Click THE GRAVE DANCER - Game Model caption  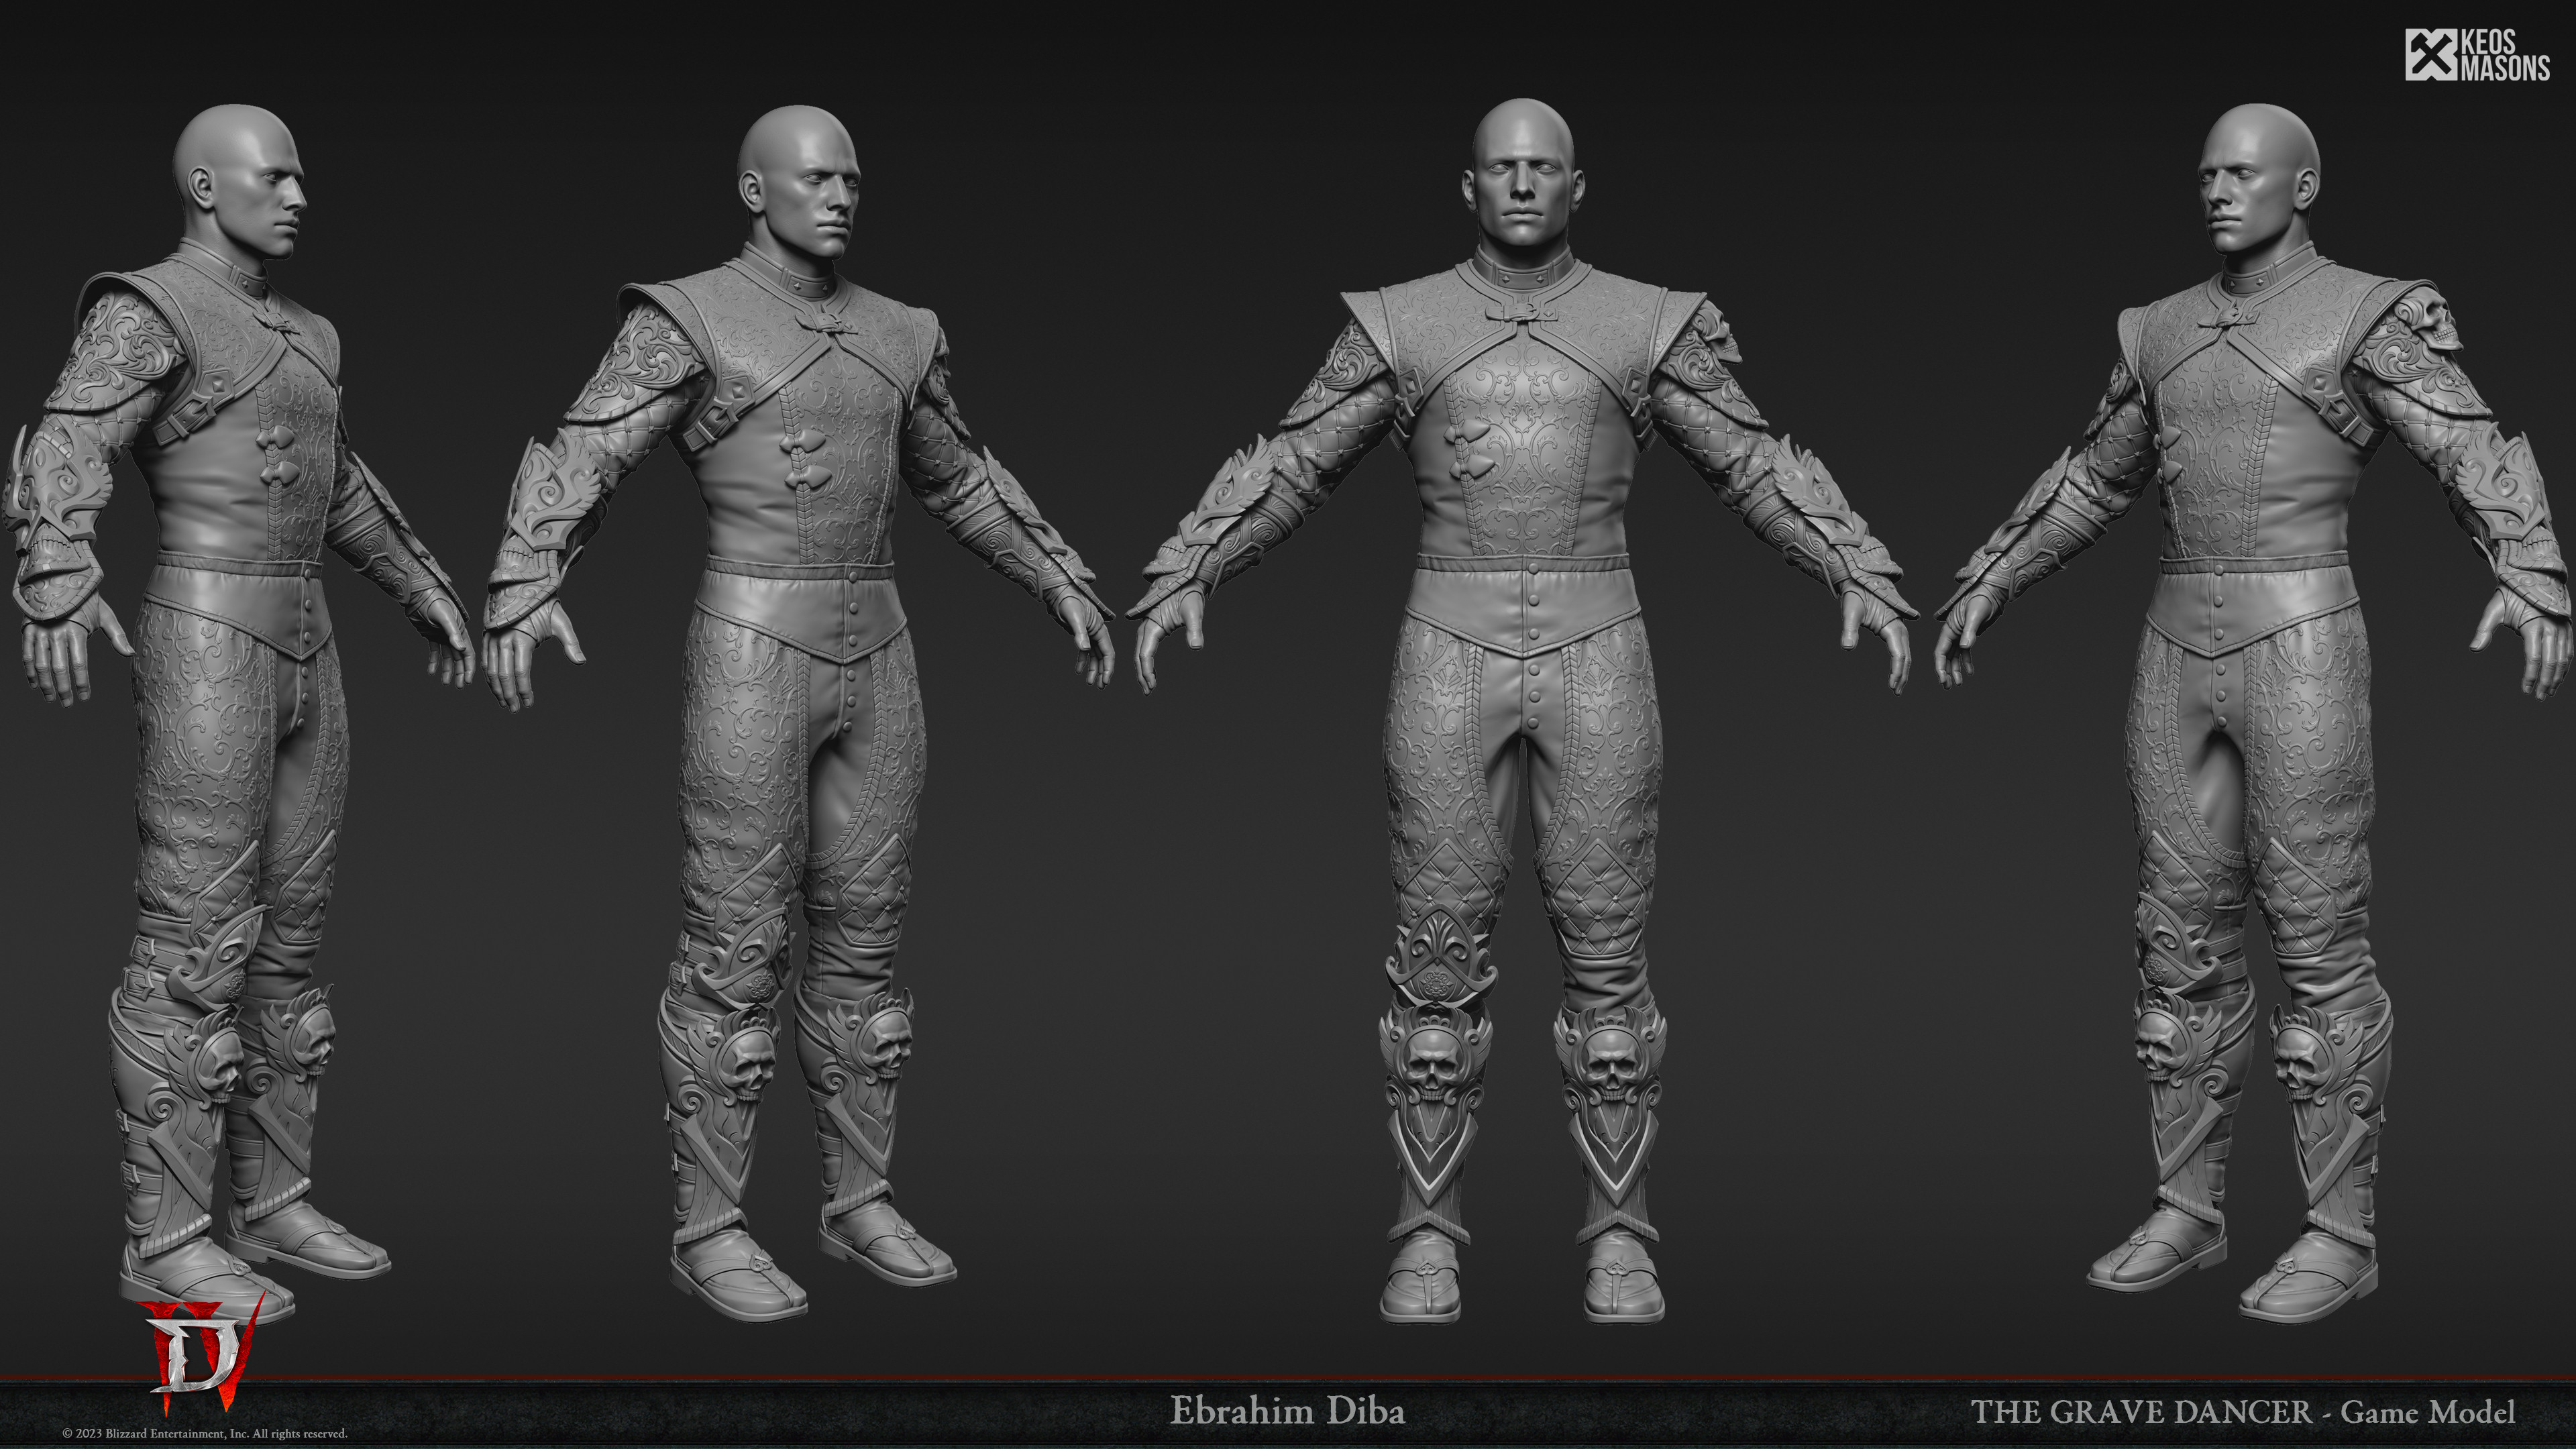2242,1412
